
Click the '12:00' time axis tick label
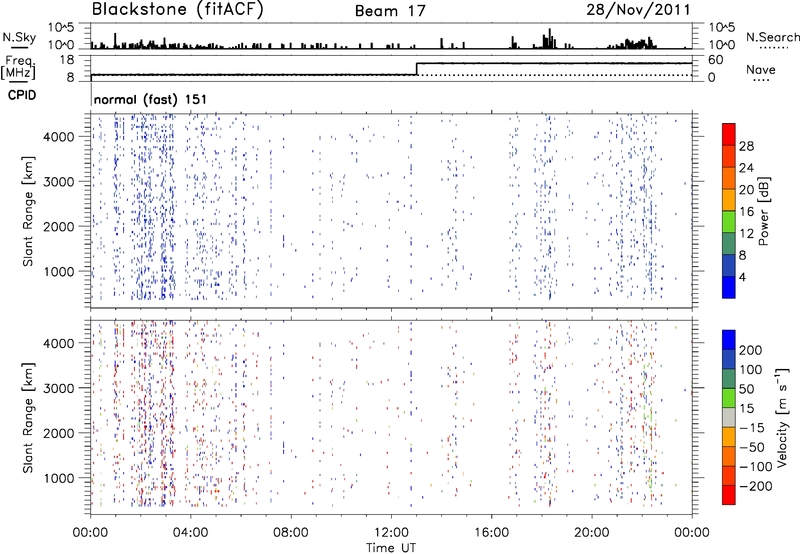[x=391, y=533]
